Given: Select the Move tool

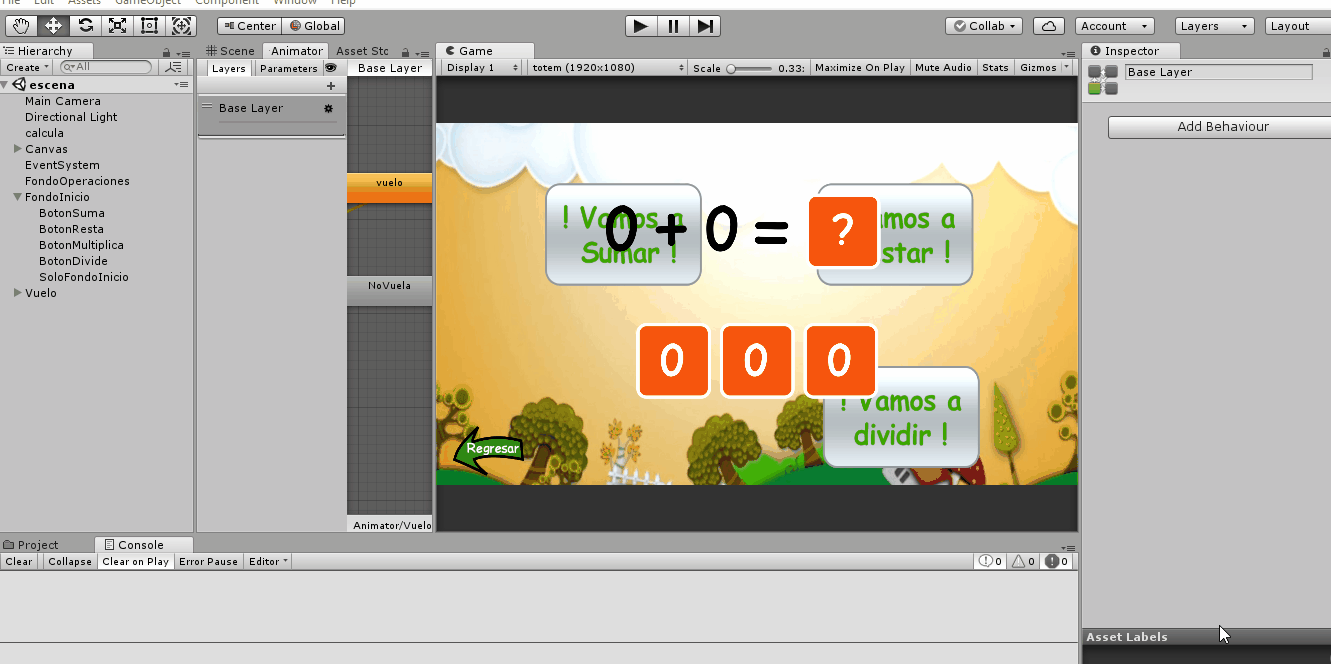Looking at the screenshot, I should tap(54, 26).
